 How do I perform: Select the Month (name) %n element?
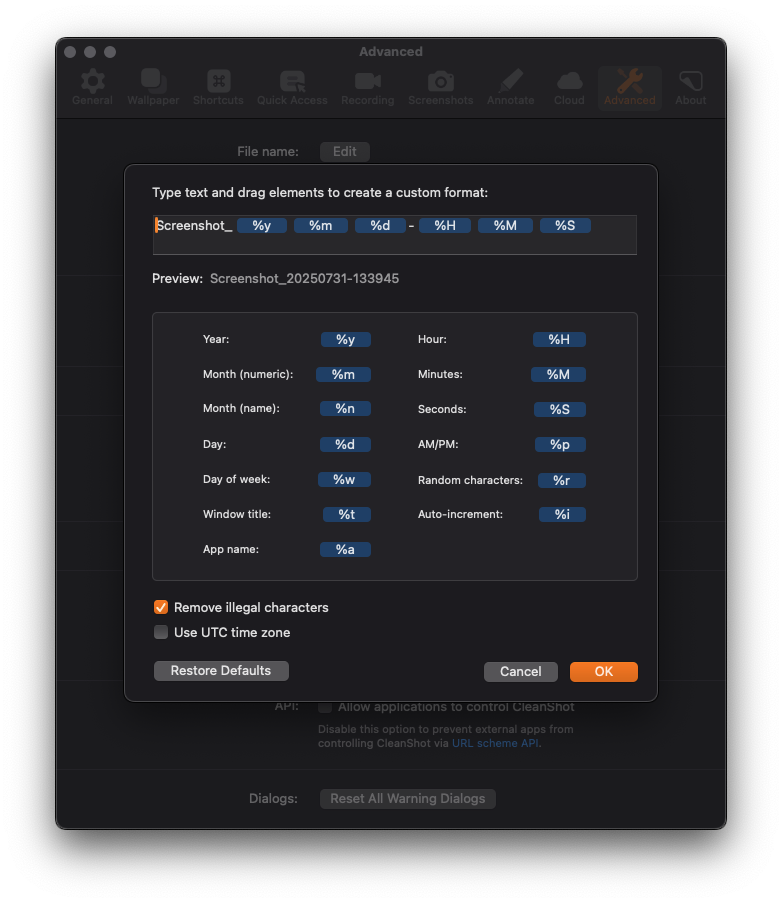point(345,408)
